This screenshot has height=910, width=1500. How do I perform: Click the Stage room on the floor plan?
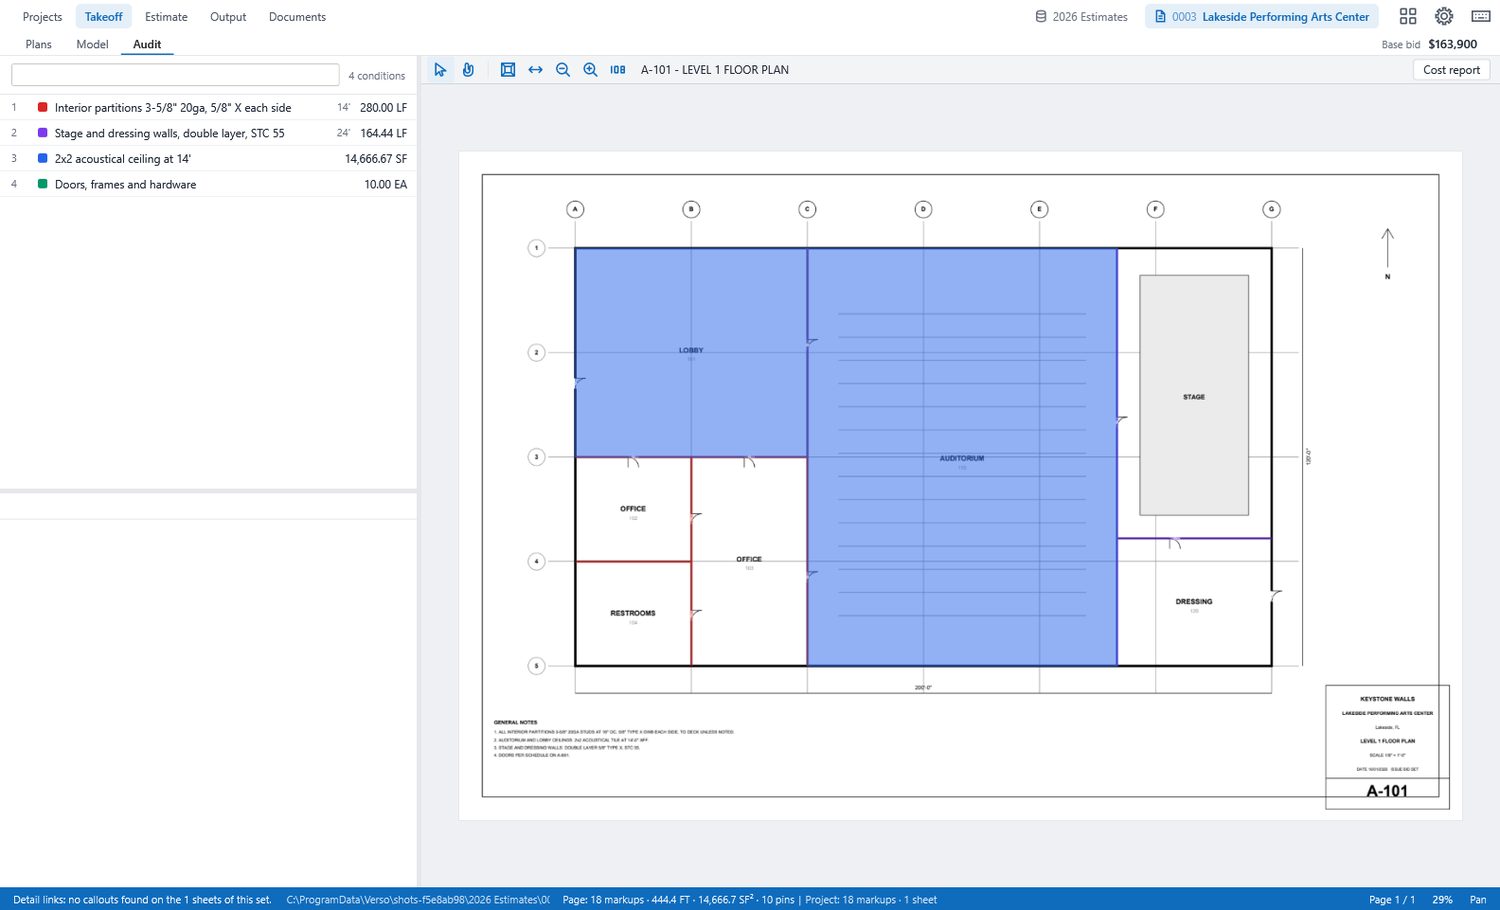(1194, 395)
